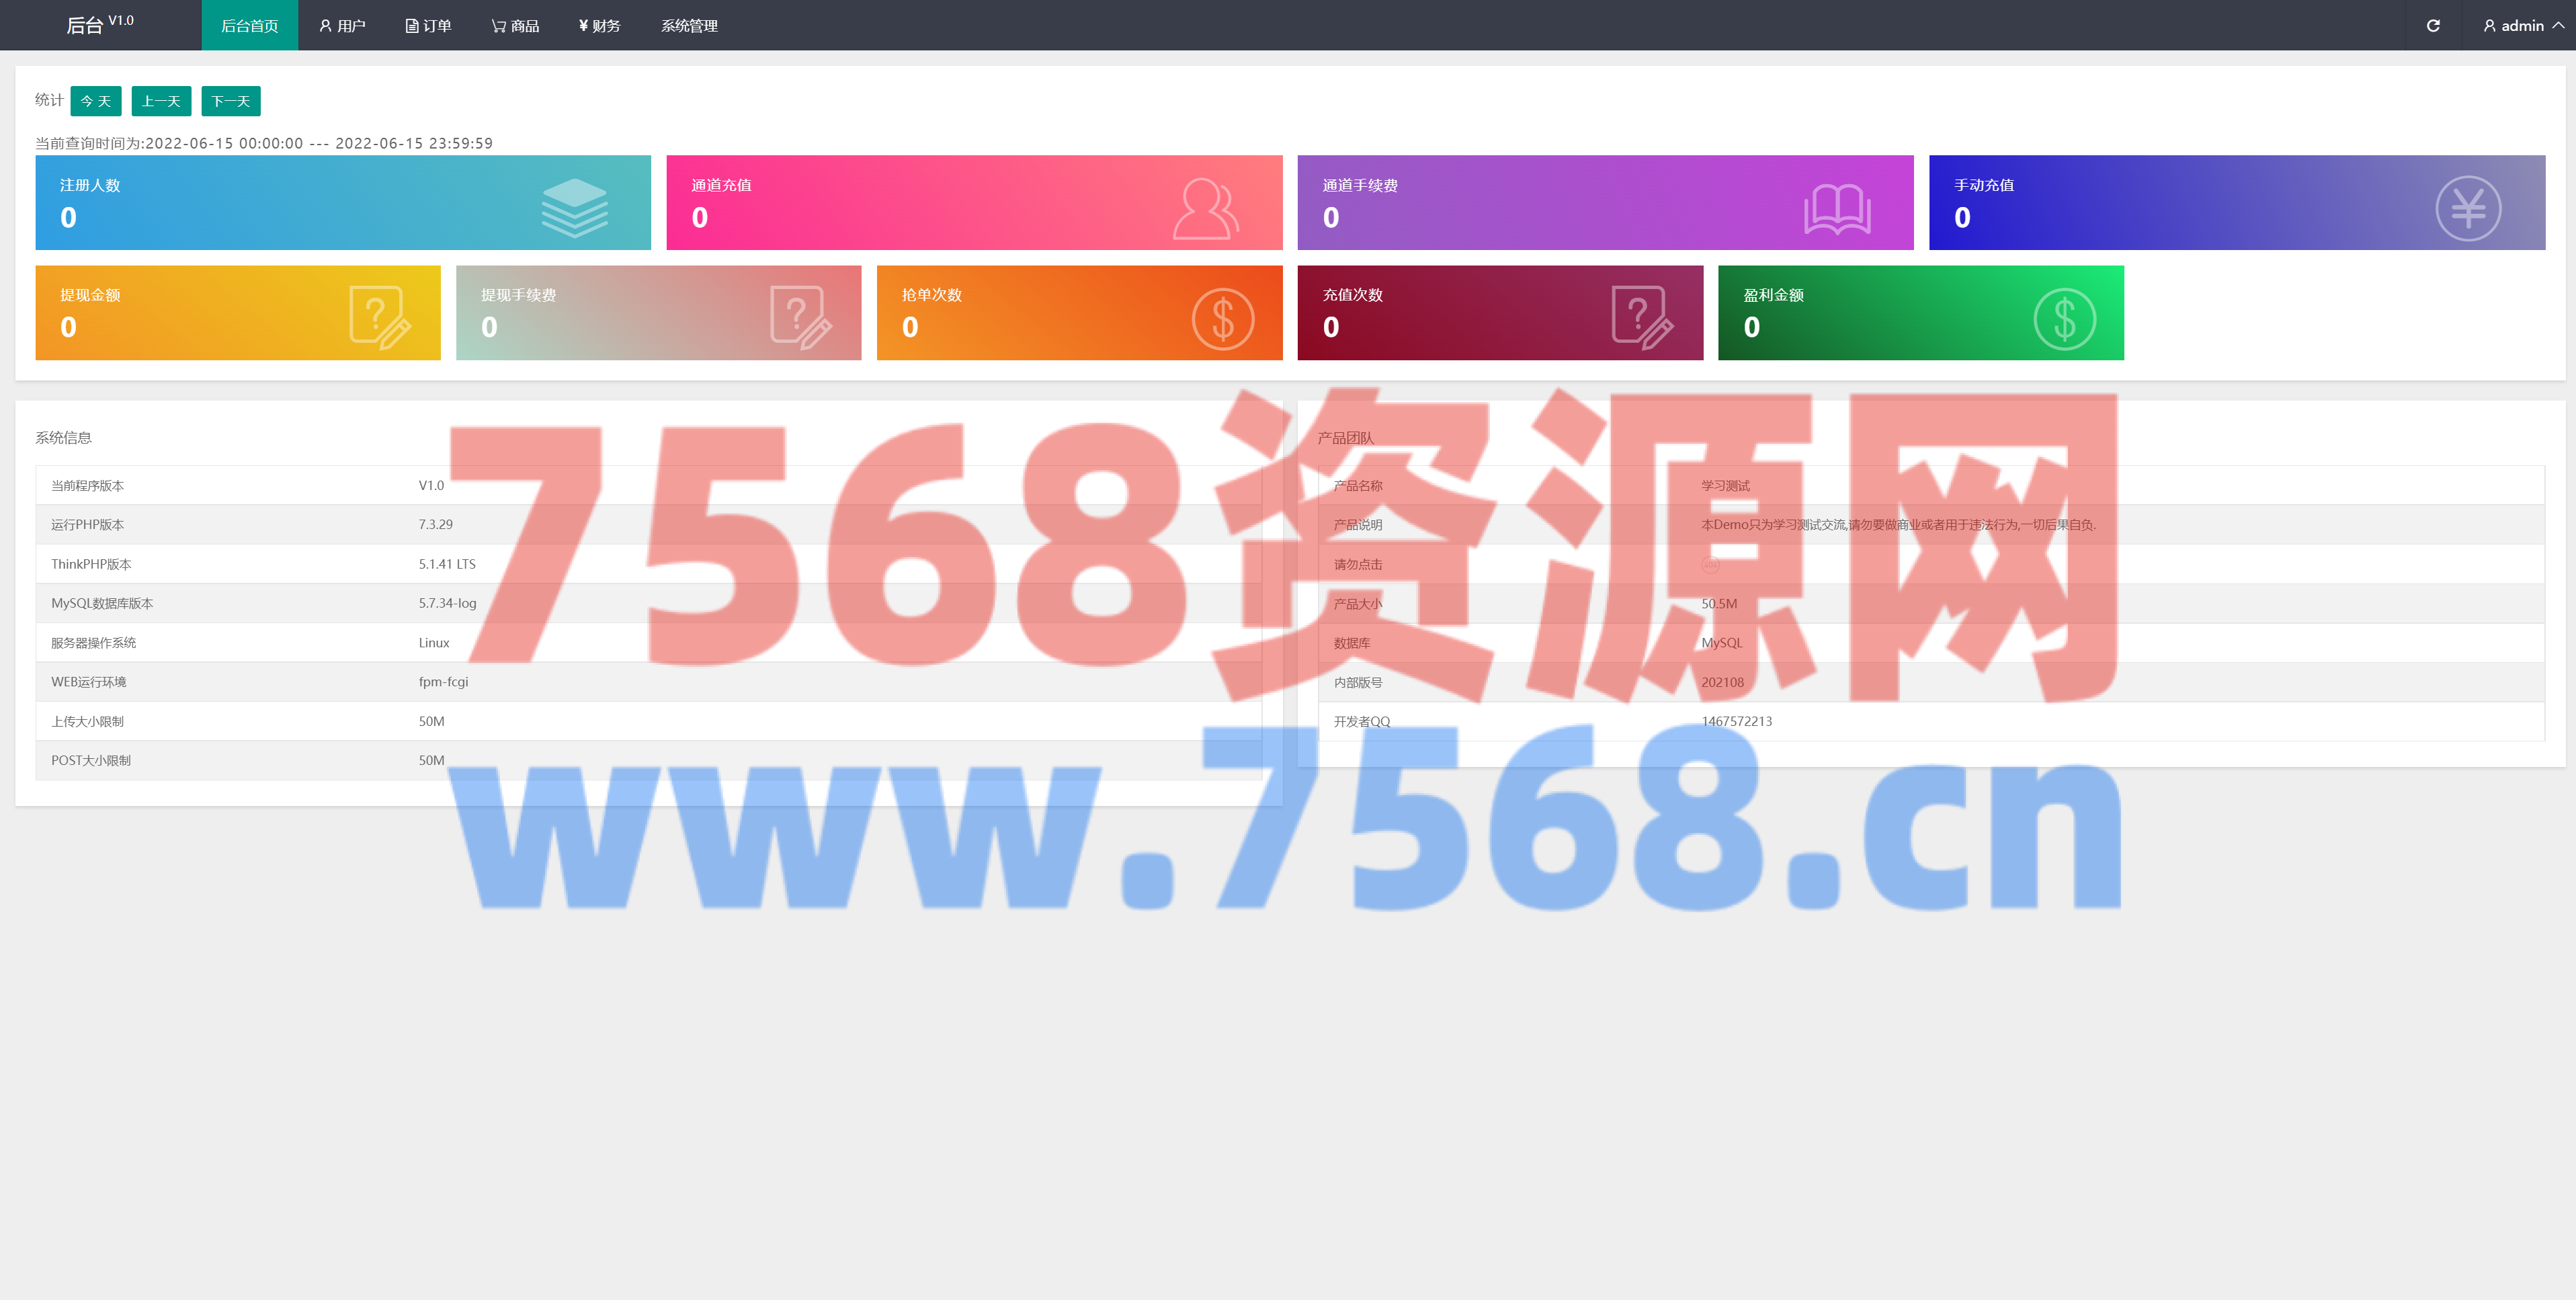Open the 财务 menu

[x=599, y=25]
